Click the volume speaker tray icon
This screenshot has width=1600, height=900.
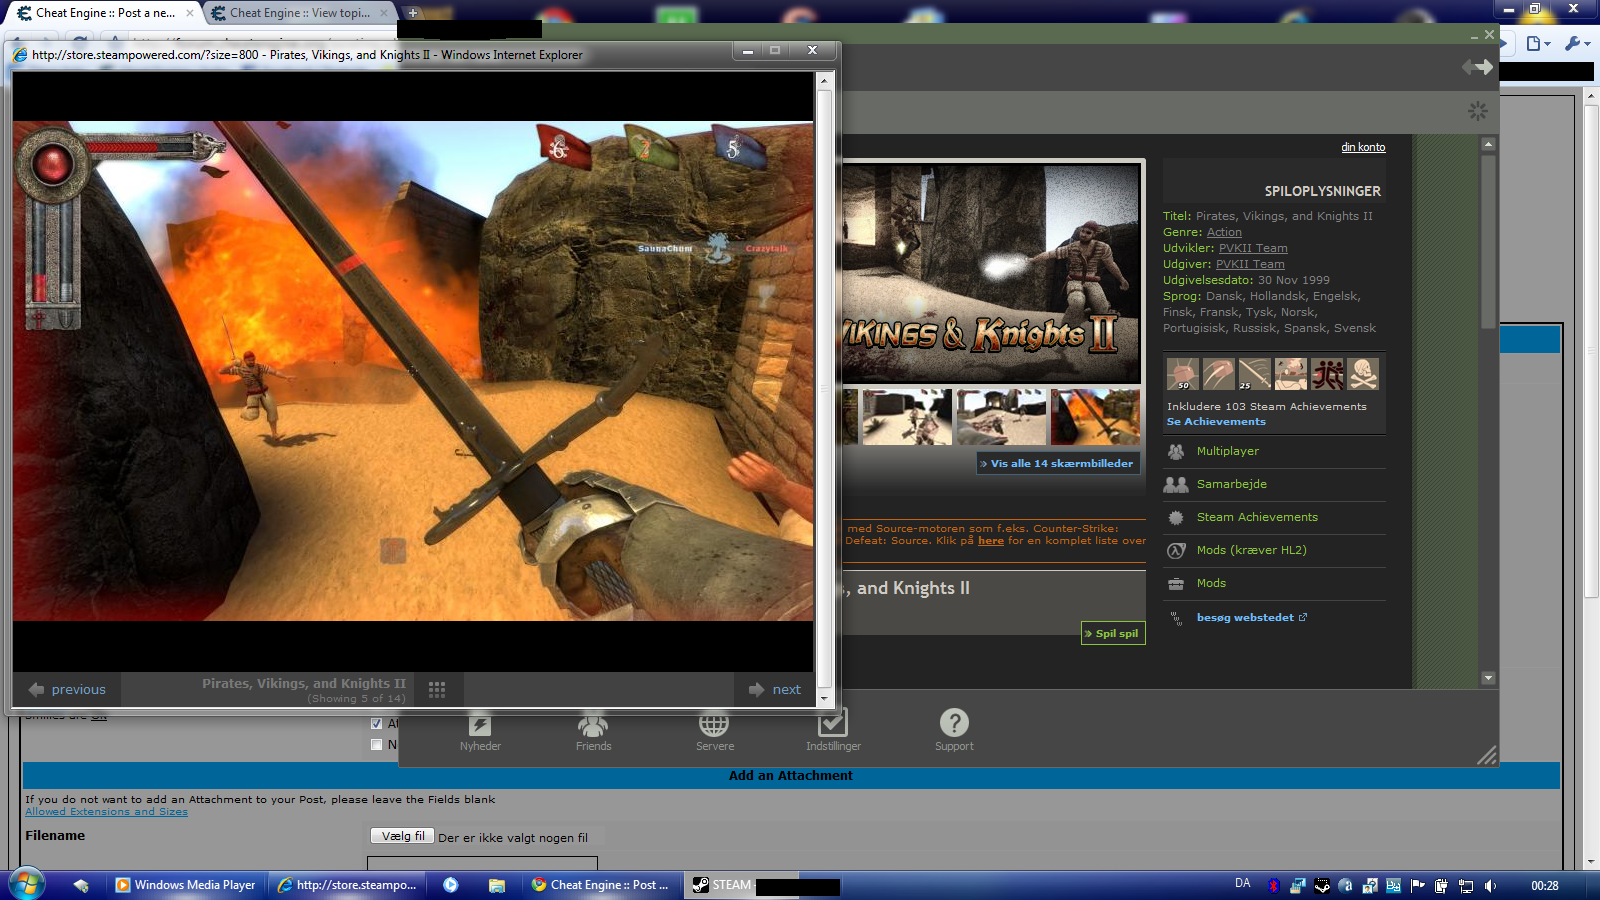click(1490, 885)
